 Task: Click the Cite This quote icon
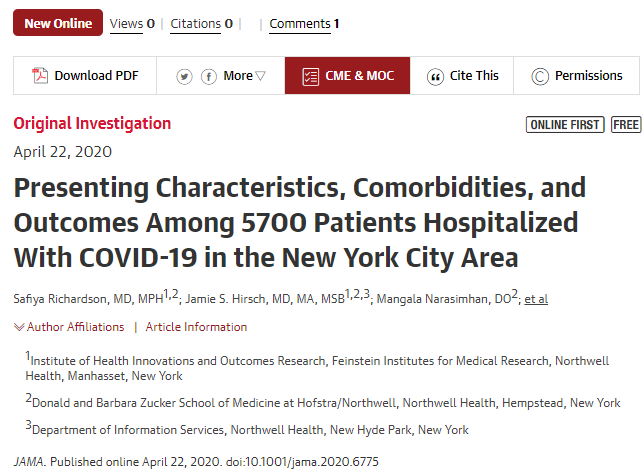[x=435, y=76]
